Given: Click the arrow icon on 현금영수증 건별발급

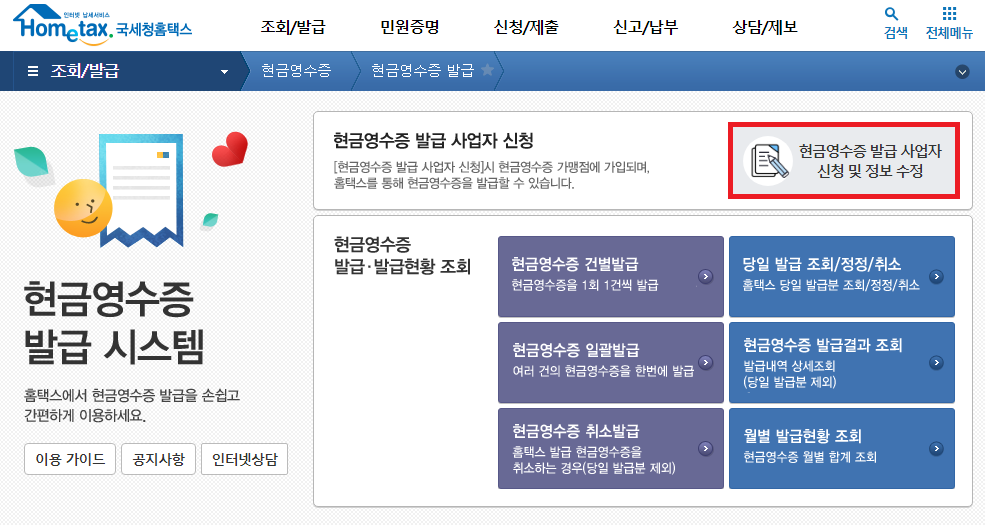Looking at the screenshot, I should coord(706,276).
